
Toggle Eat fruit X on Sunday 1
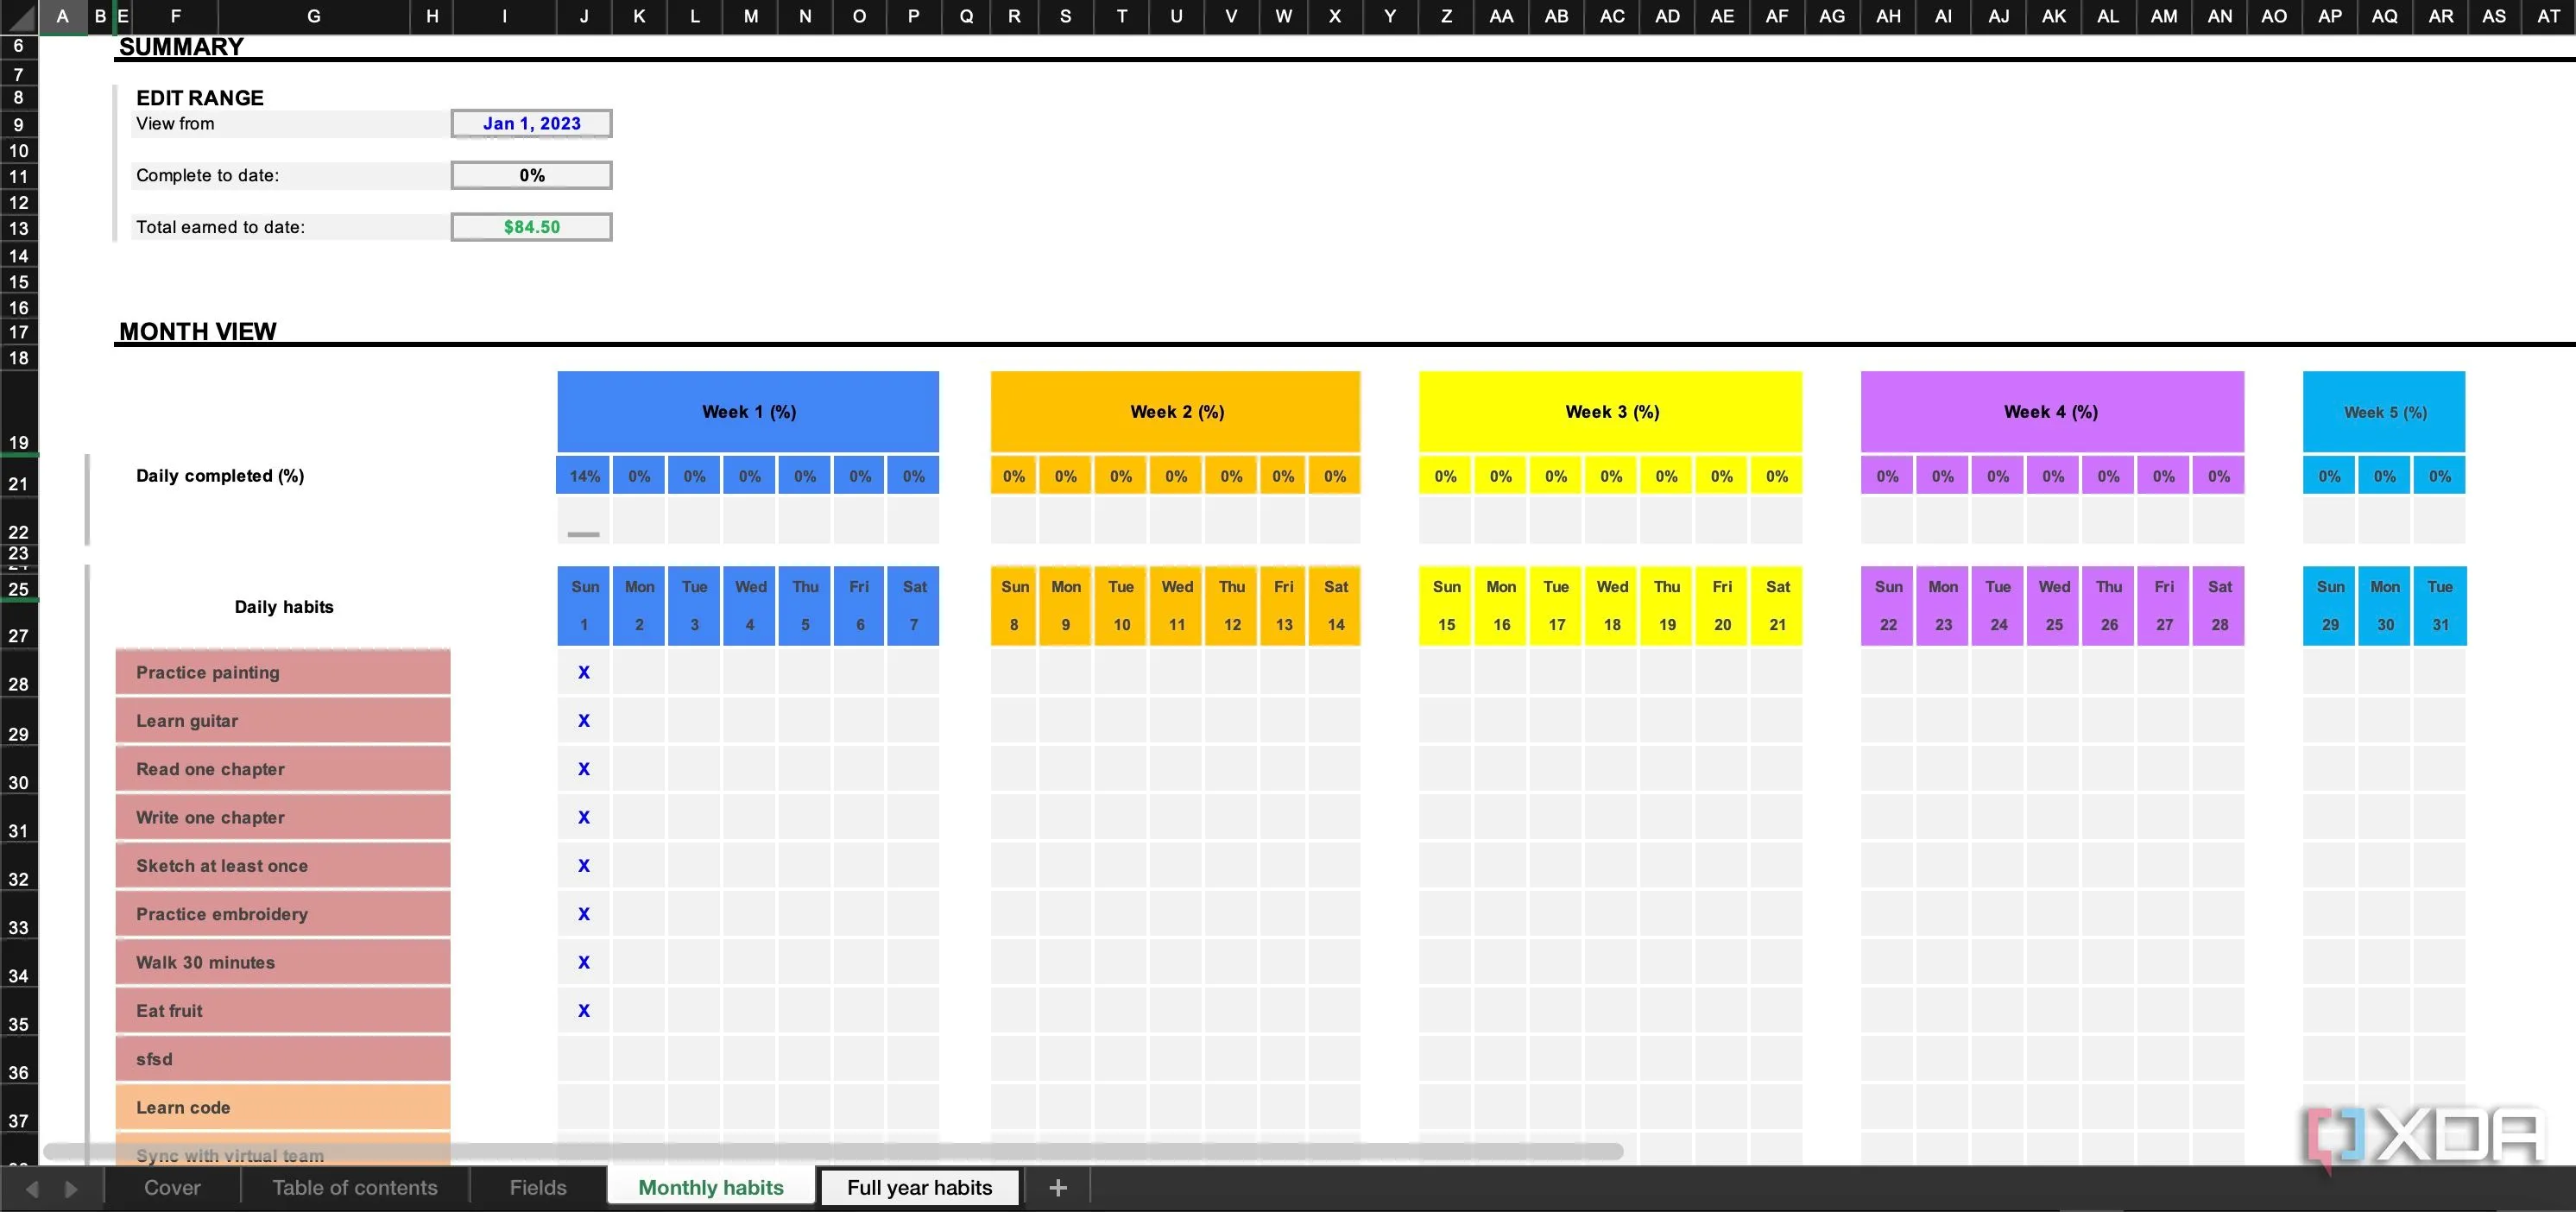point(584,1010)
